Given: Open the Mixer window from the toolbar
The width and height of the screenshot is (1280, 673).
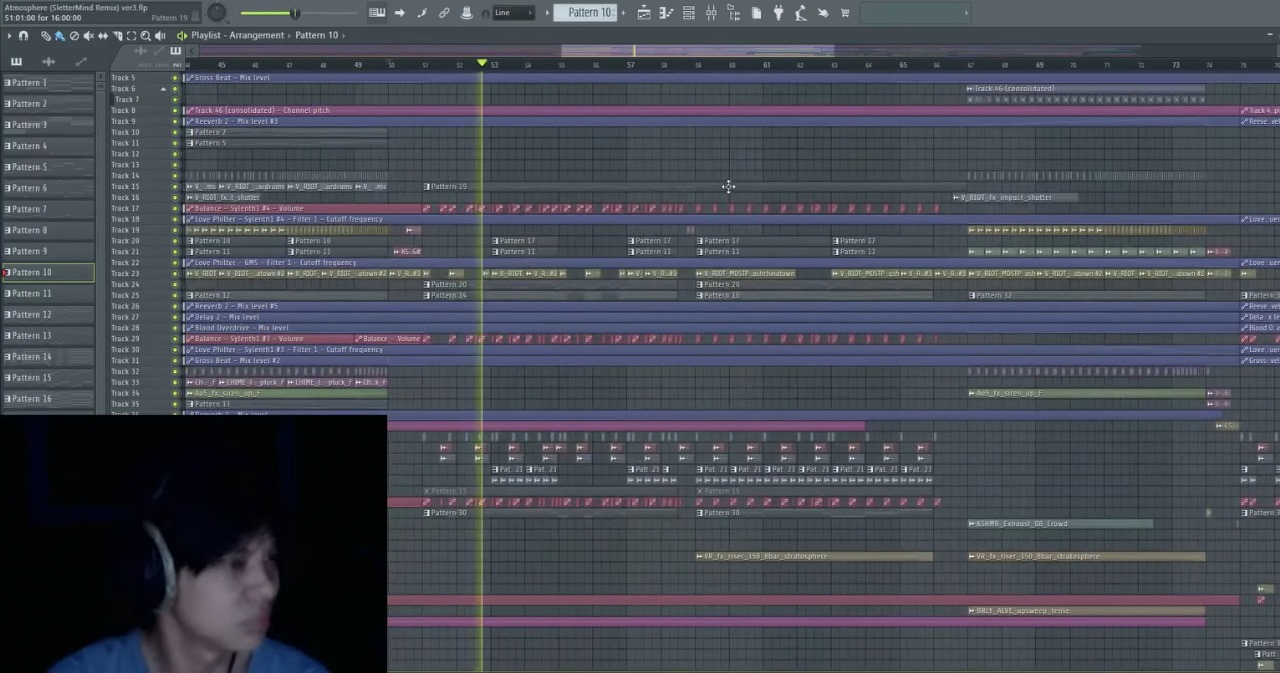Looking at the screenshot, I should (x=711, y=13).
